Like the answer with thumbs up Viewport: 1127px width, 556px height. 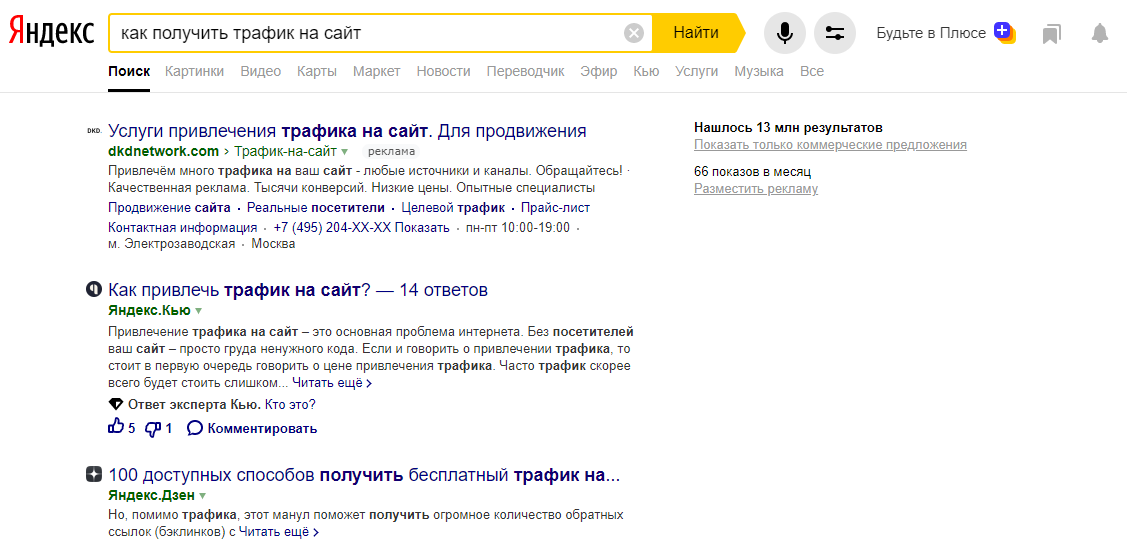point(116,427)
